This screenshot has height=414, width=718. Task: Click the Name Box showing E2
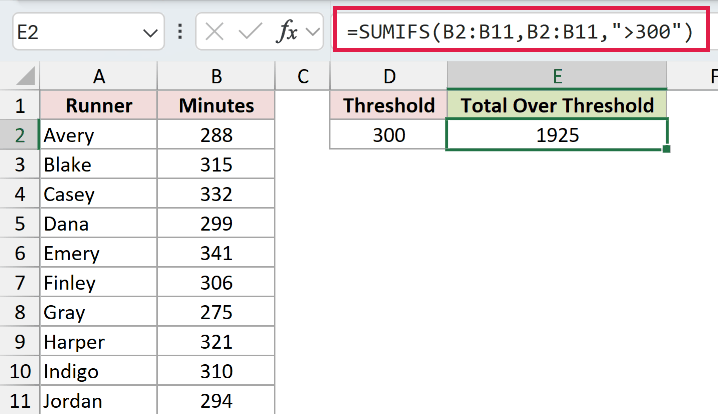click(x=88, y=32)
